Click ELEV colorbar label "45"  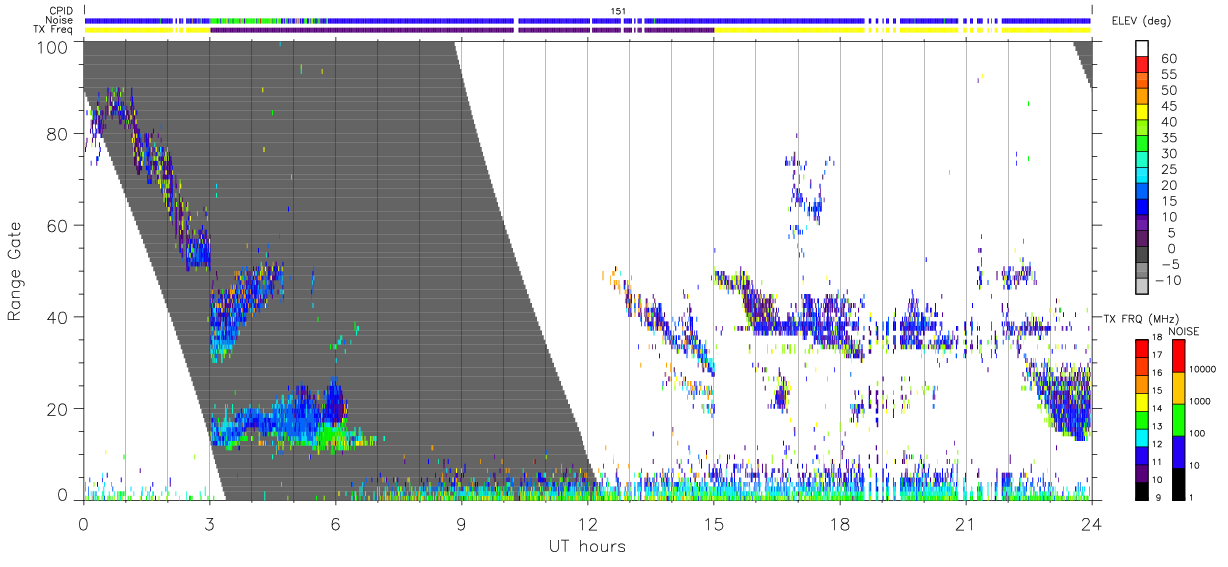(x=1168, y=106)
